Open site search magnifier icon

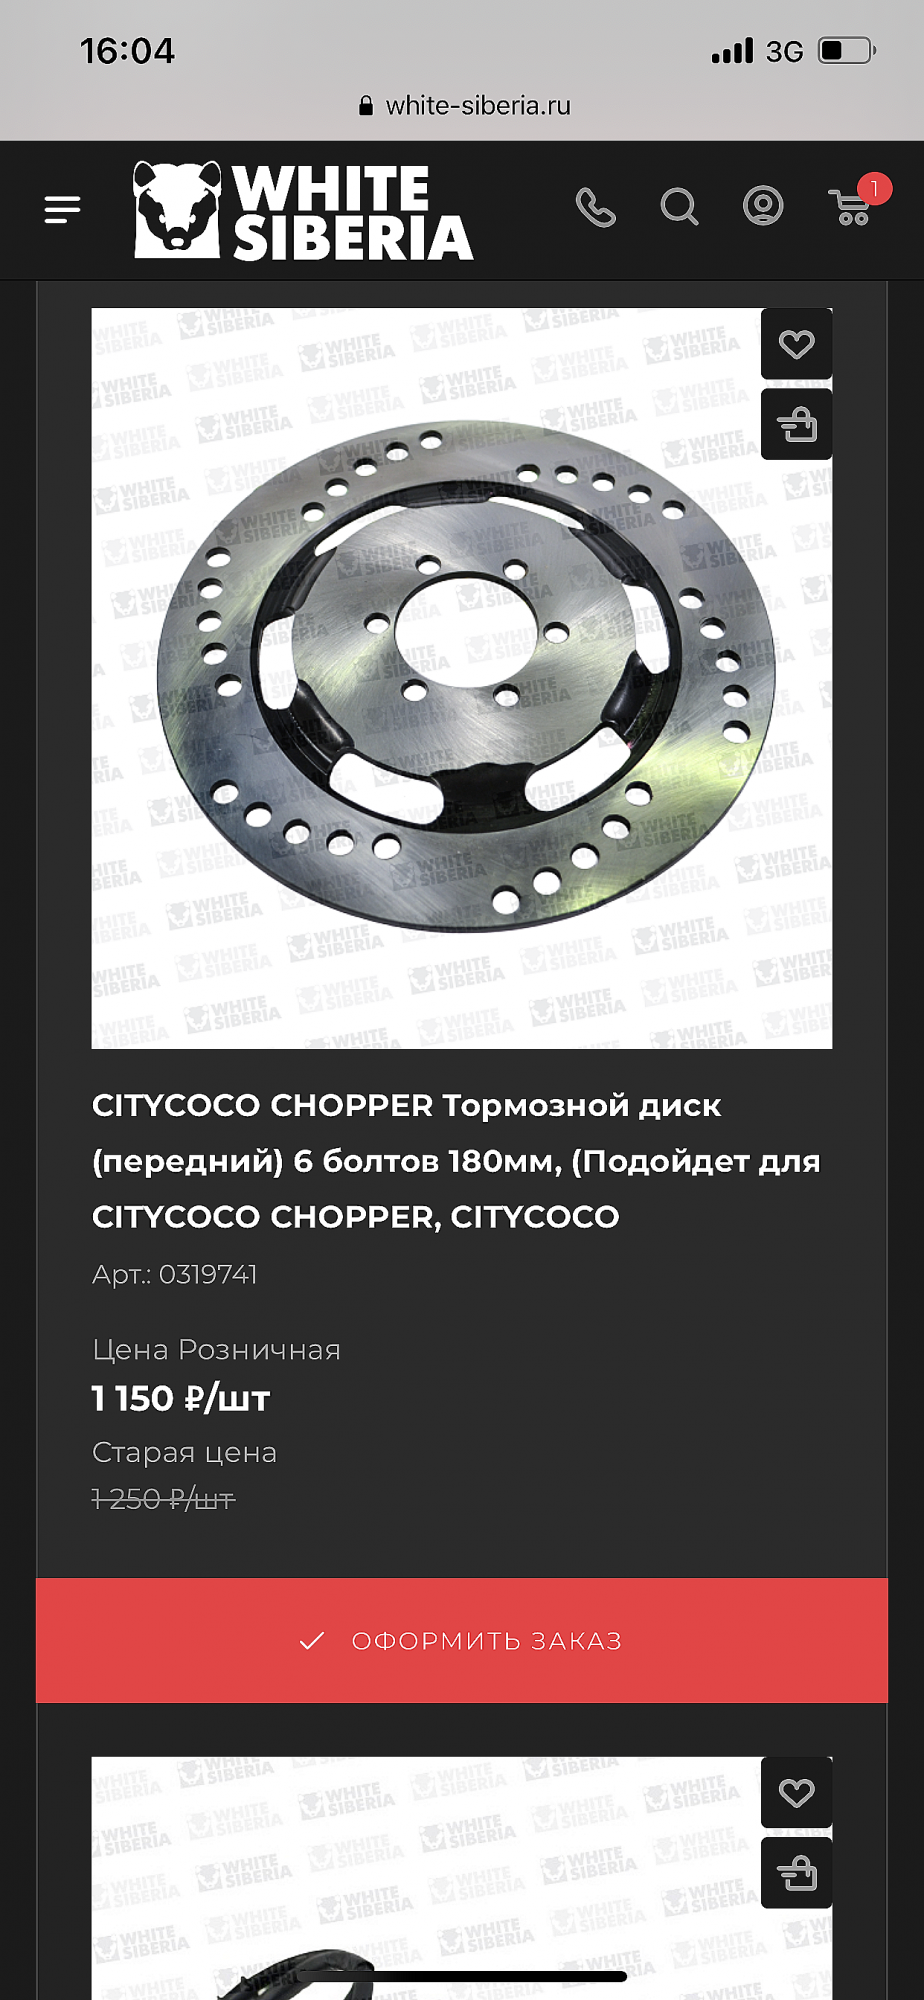point(679,208)
